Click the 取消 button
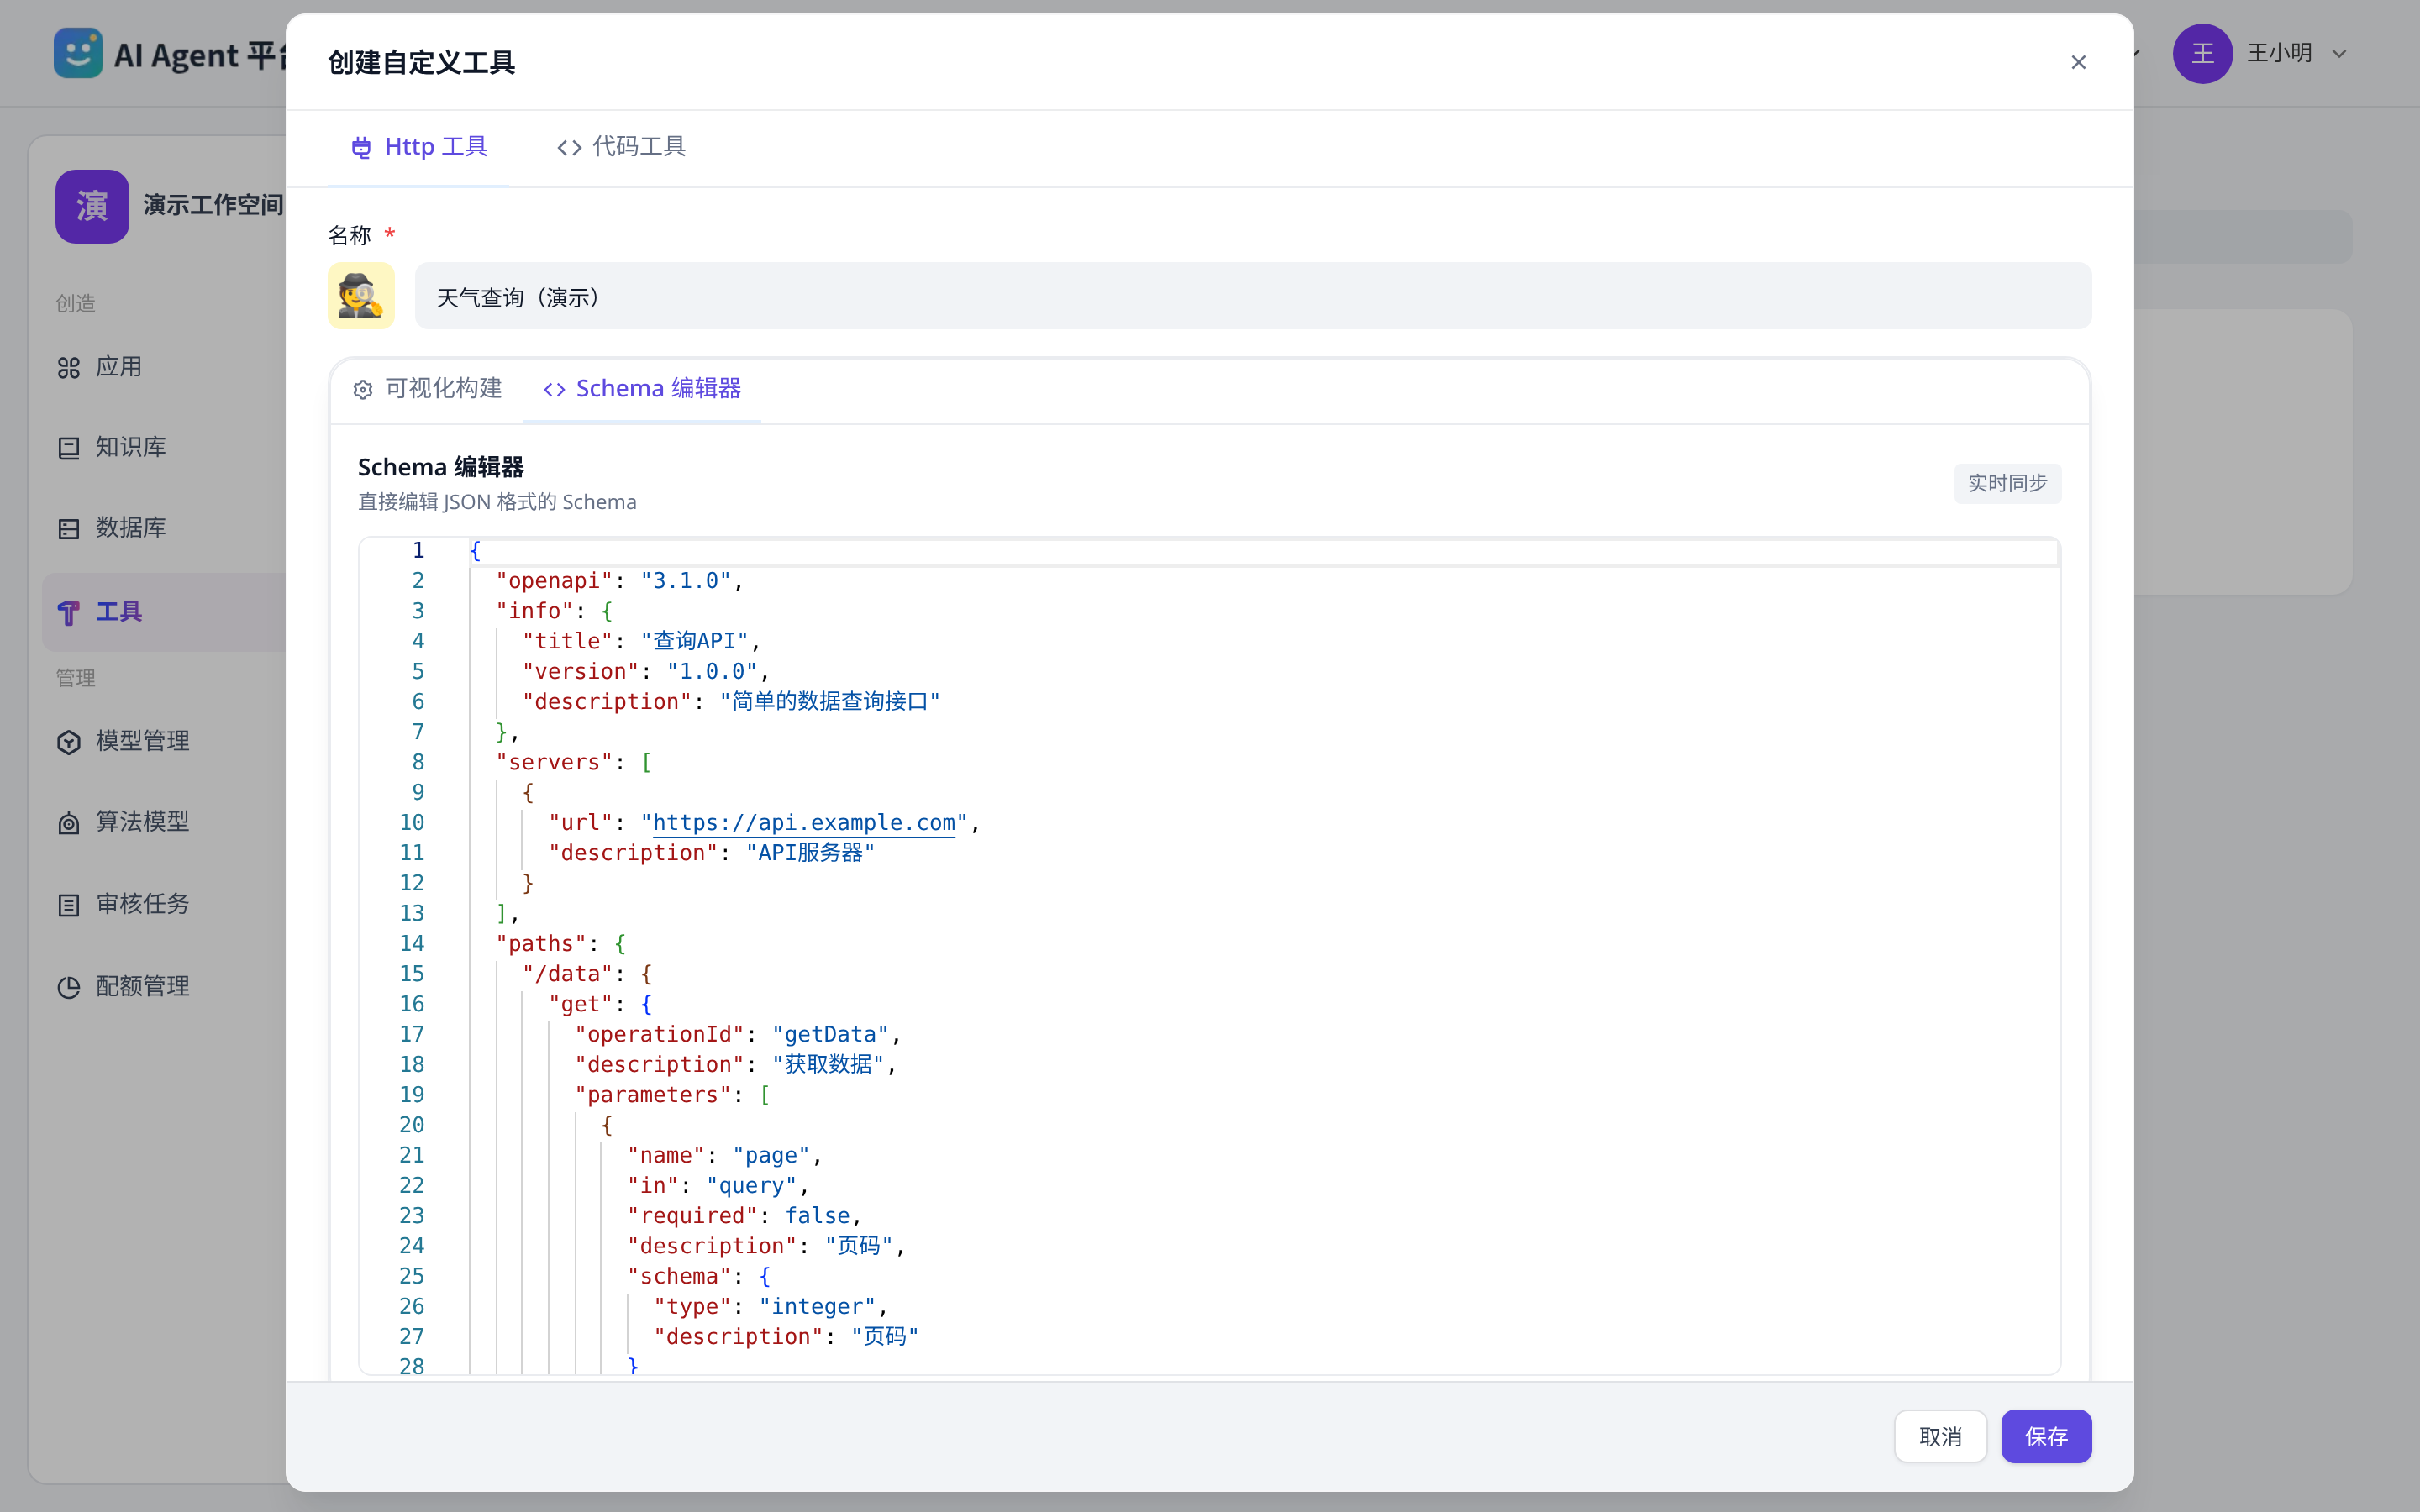The width and height of the screenshot is (2420, 1512). coord(1940,1436)
